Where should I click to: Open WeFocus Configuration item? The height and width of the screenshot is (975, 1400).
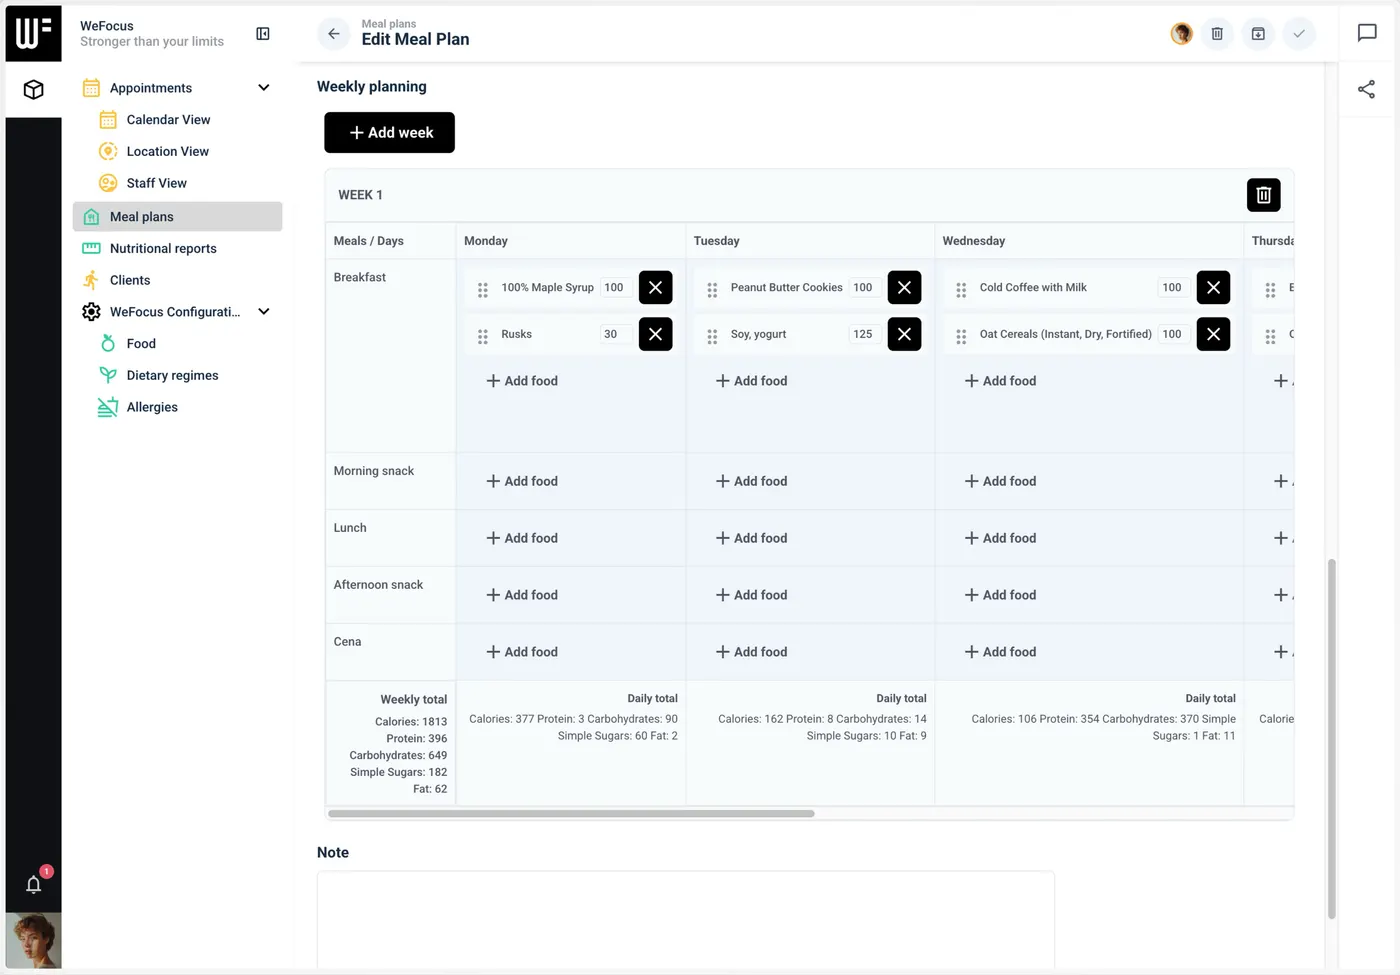click(175, 312)
